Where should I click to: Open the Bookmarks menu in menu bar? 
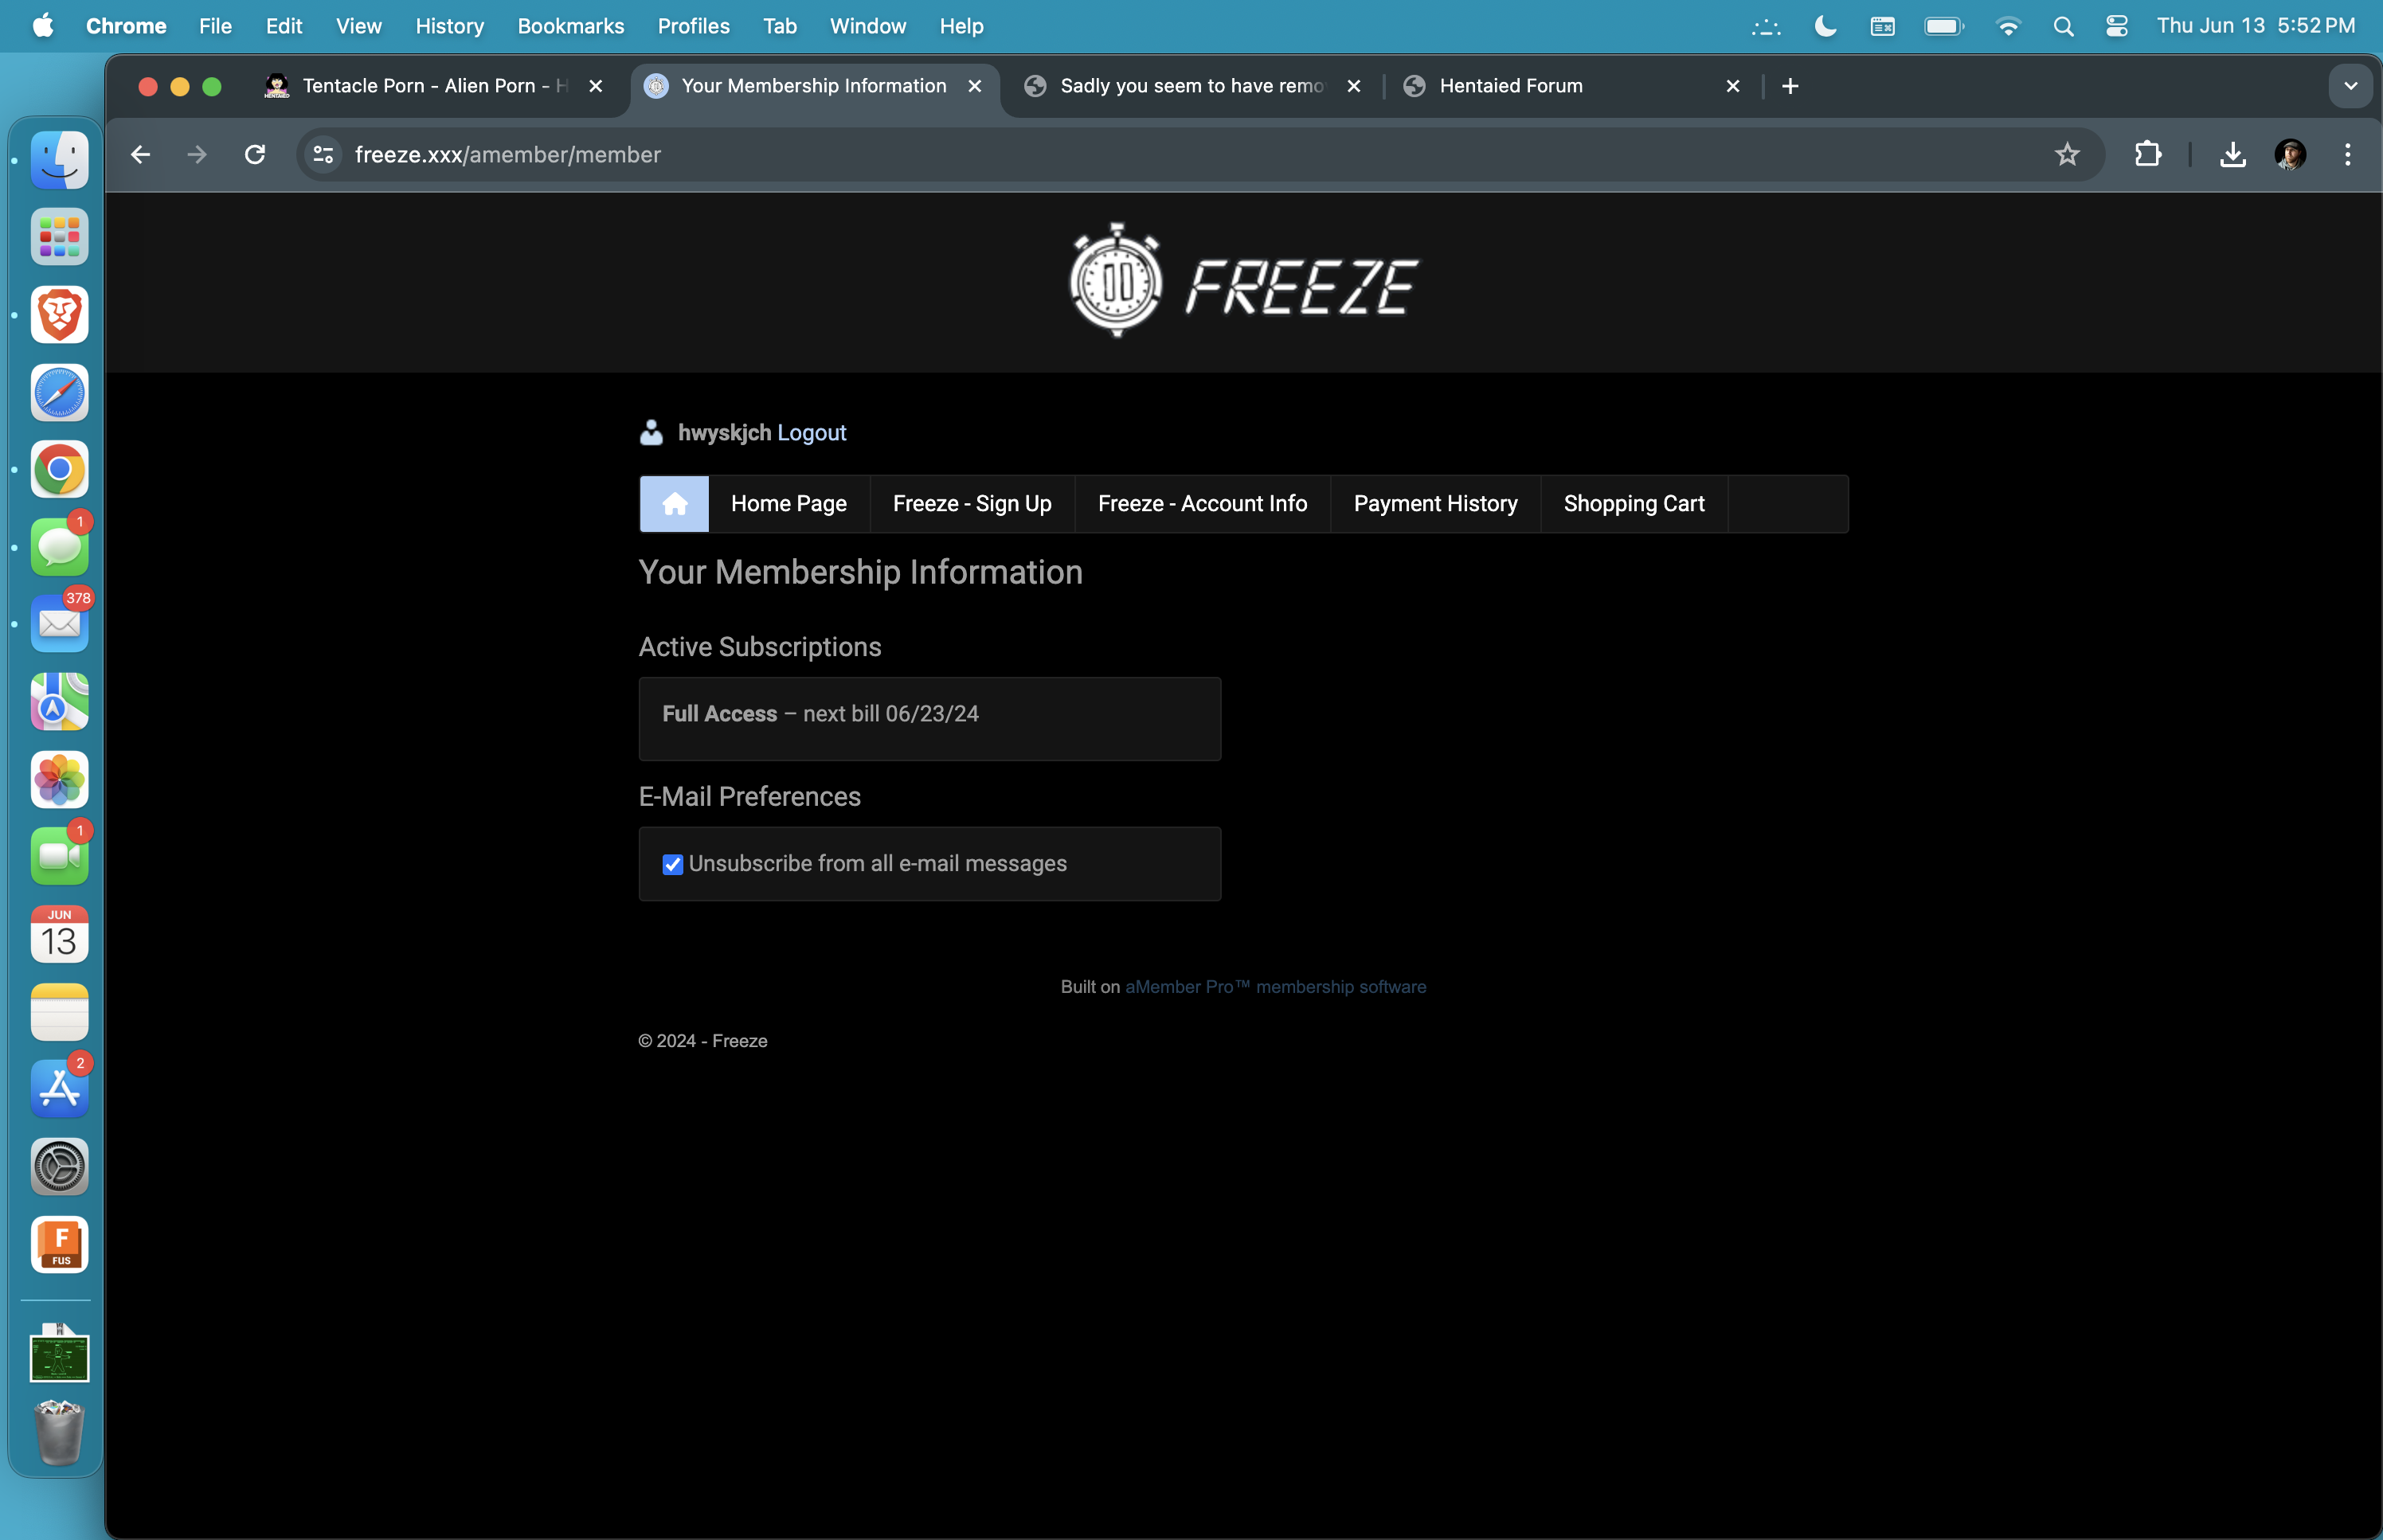click(570, 27)
